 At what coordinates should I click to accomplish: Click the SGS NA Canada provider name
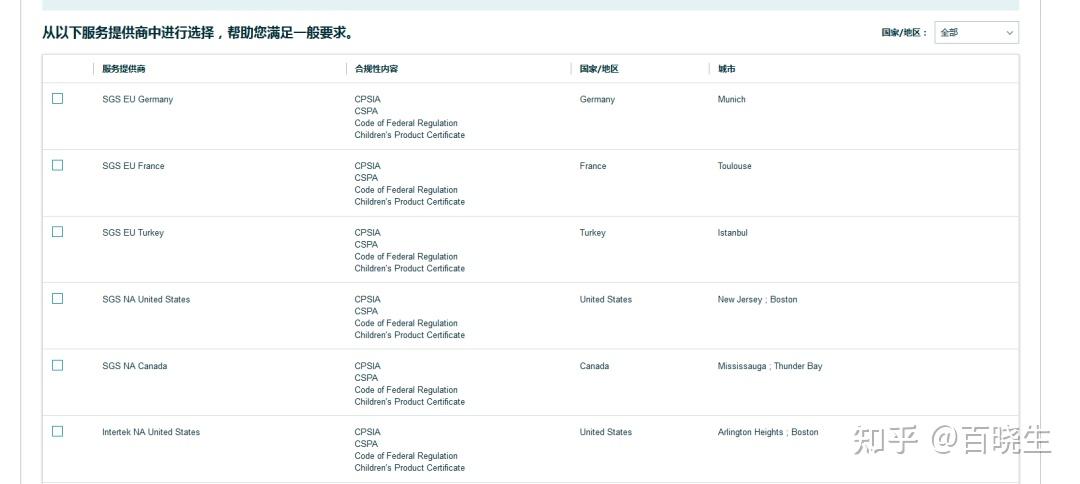134,366
